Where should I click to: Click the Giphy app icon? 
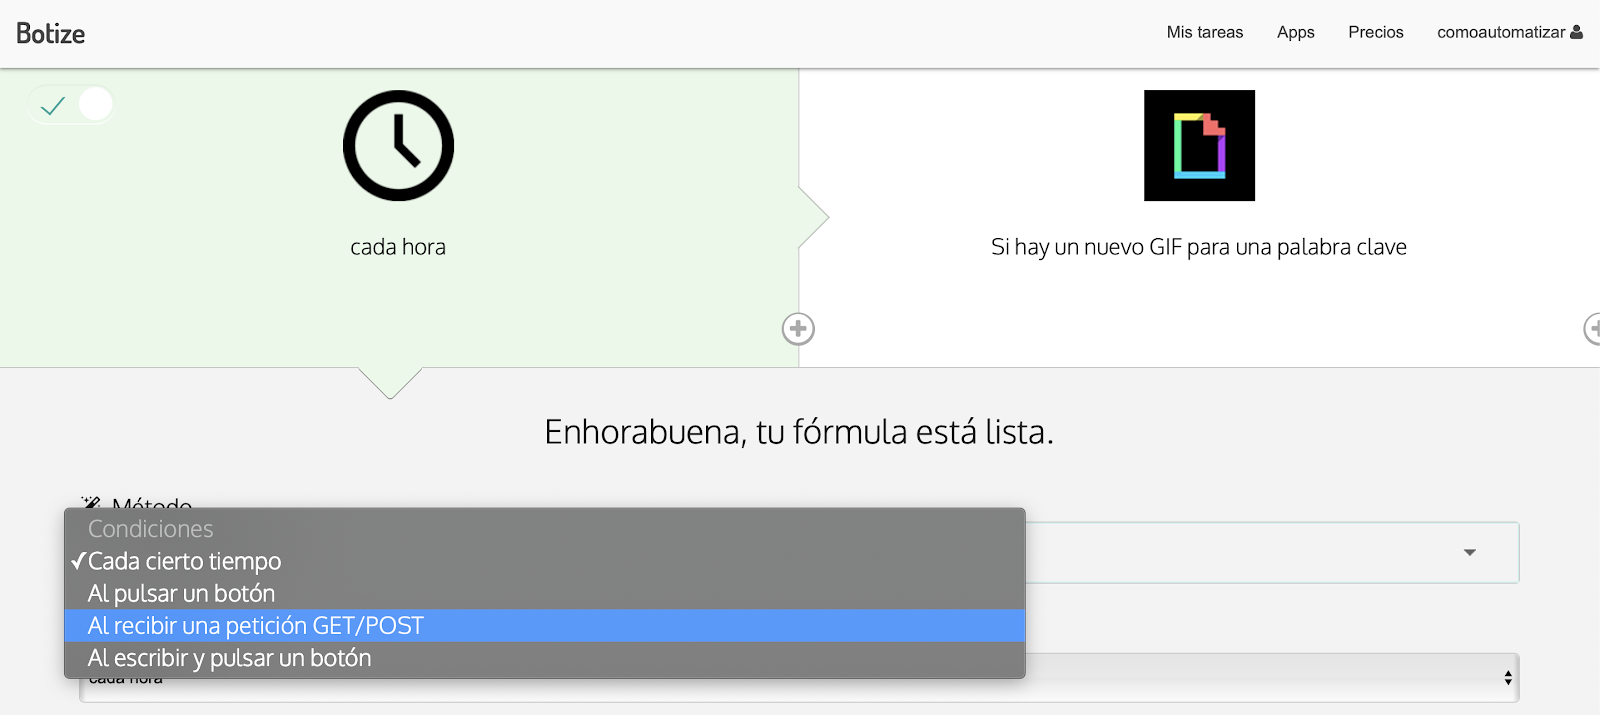1199,146
